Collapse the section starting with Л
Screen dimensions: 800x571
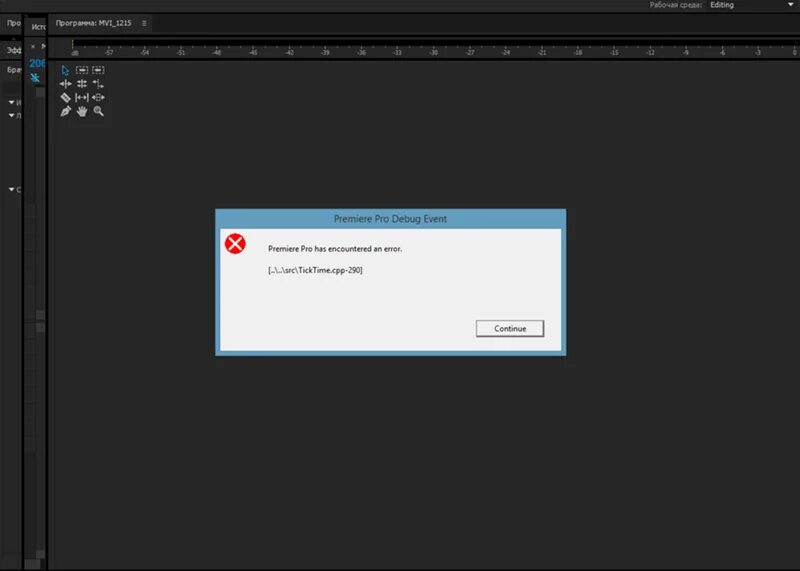tap(12, 115)
